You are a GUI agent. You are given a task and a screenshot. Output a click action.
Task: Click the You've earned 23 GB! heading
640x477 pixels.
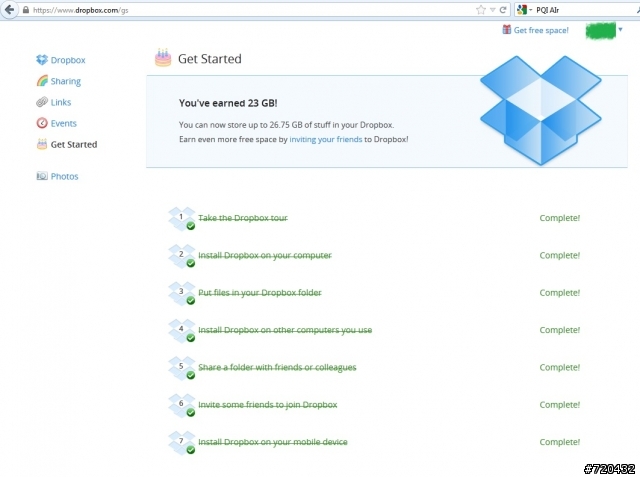tap(228, 103)
